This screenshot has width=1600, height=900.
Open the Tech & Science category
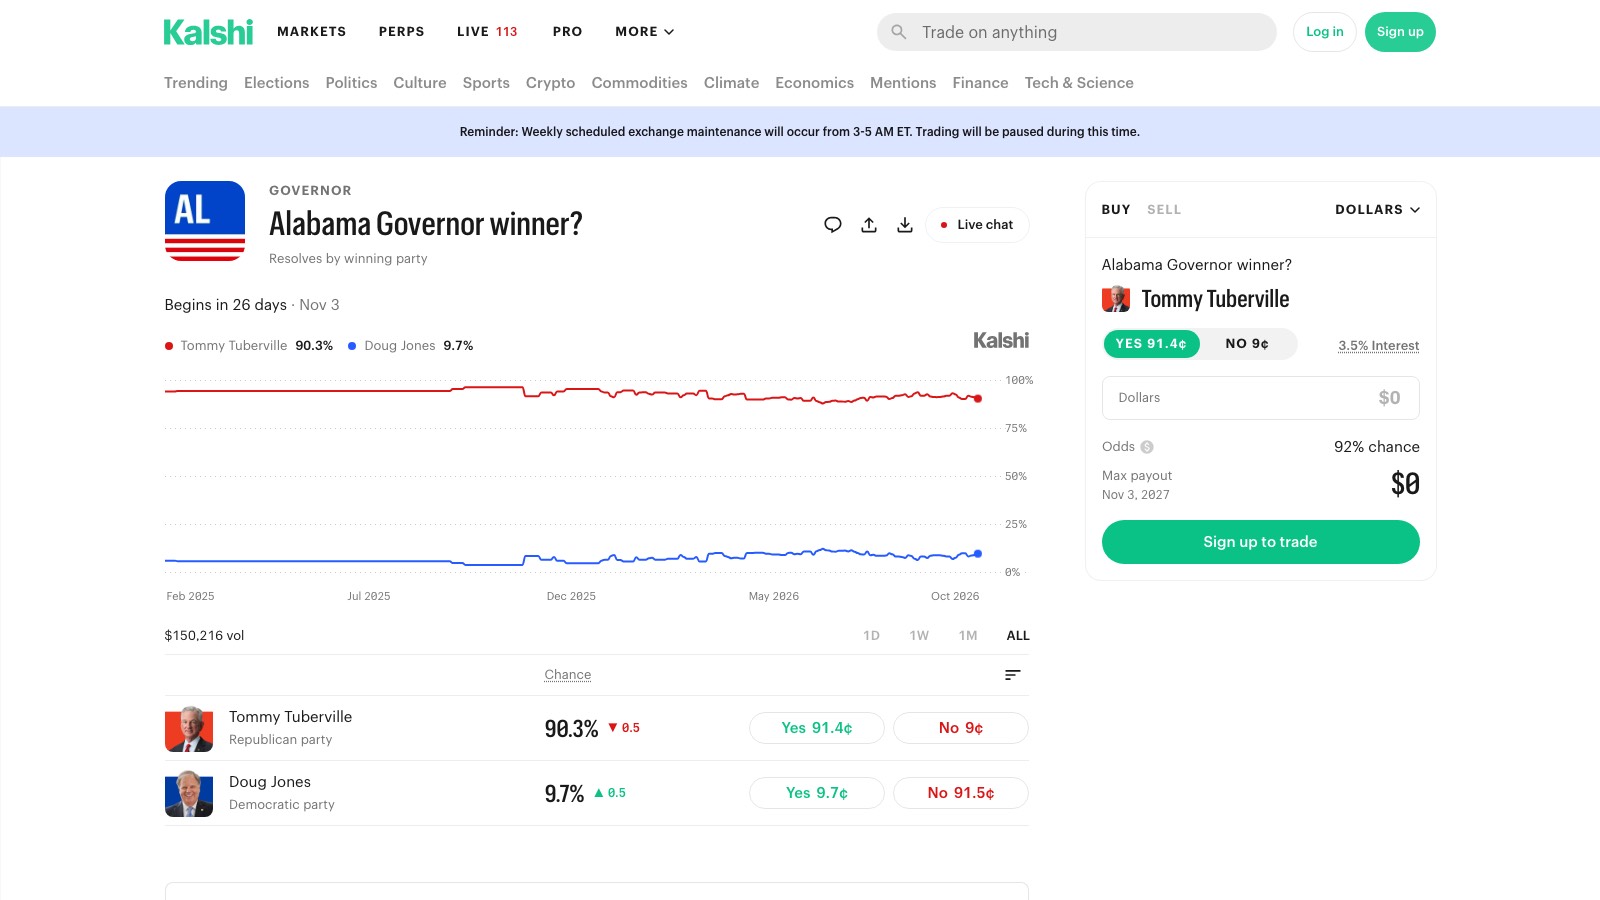tap(1079, 83)
